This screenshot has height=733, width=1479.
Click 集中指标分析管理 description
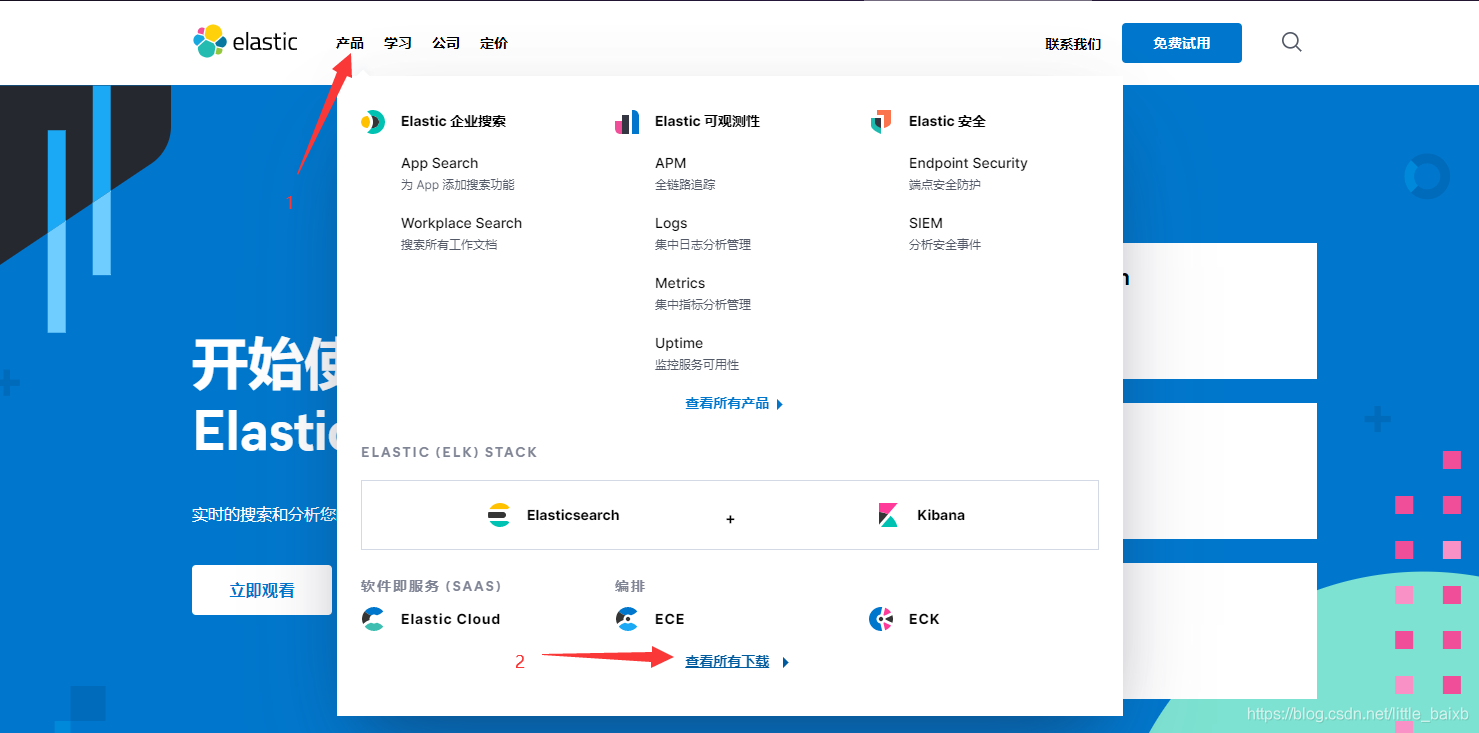[703, 305]
